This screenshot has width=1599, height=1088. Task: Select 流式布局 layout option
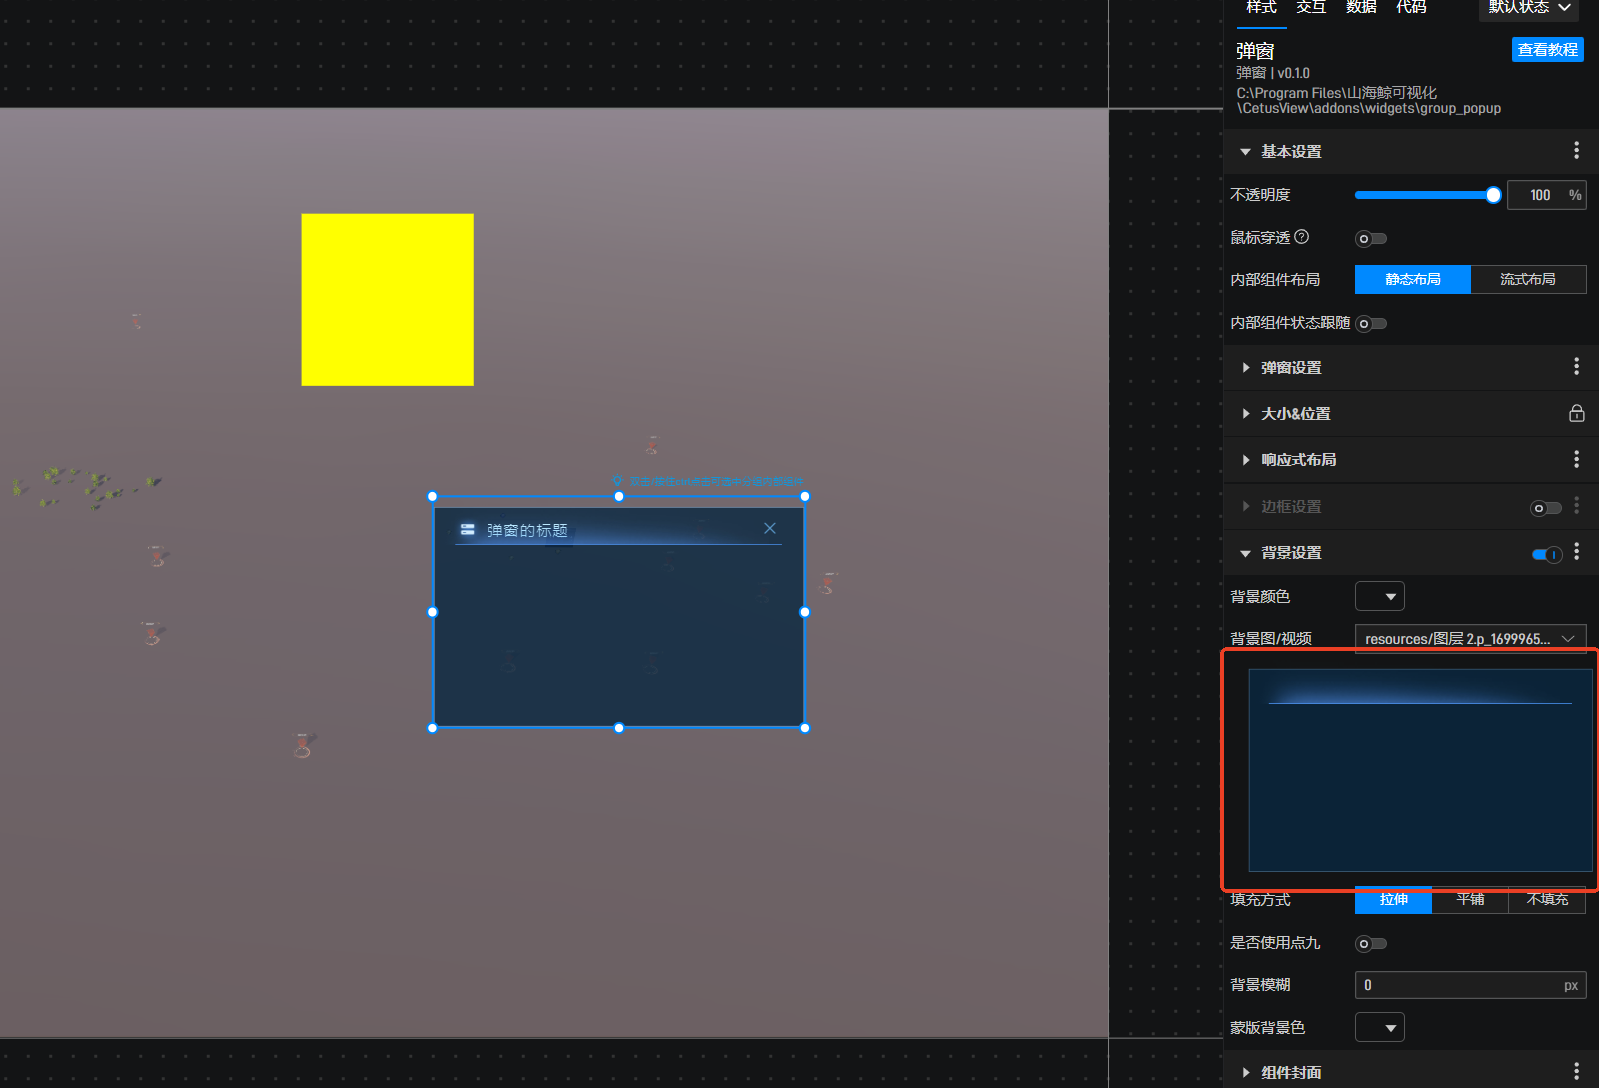tap(1527, 279)
